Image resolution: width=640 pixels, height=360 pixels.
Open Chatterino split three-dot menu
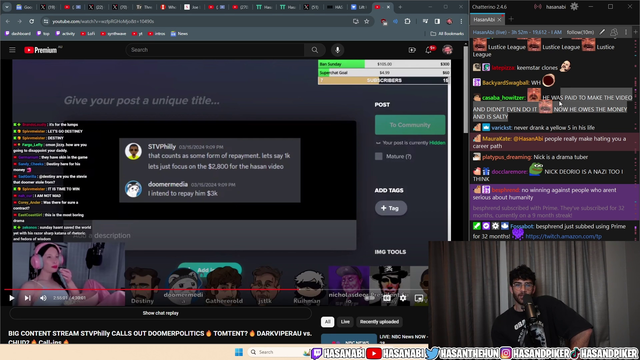626,32
